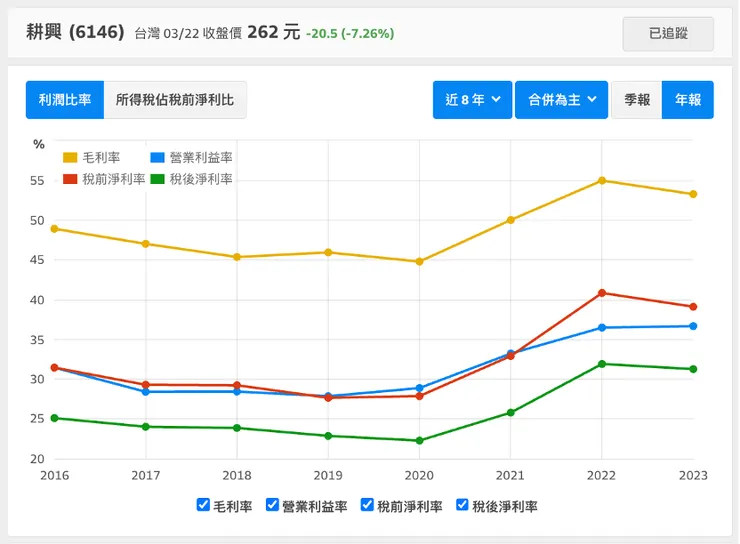Click the 已追蹤 follow button
The width and height of the screenshot is (740, 544).
pyautogui.click(x=668, y=34)
